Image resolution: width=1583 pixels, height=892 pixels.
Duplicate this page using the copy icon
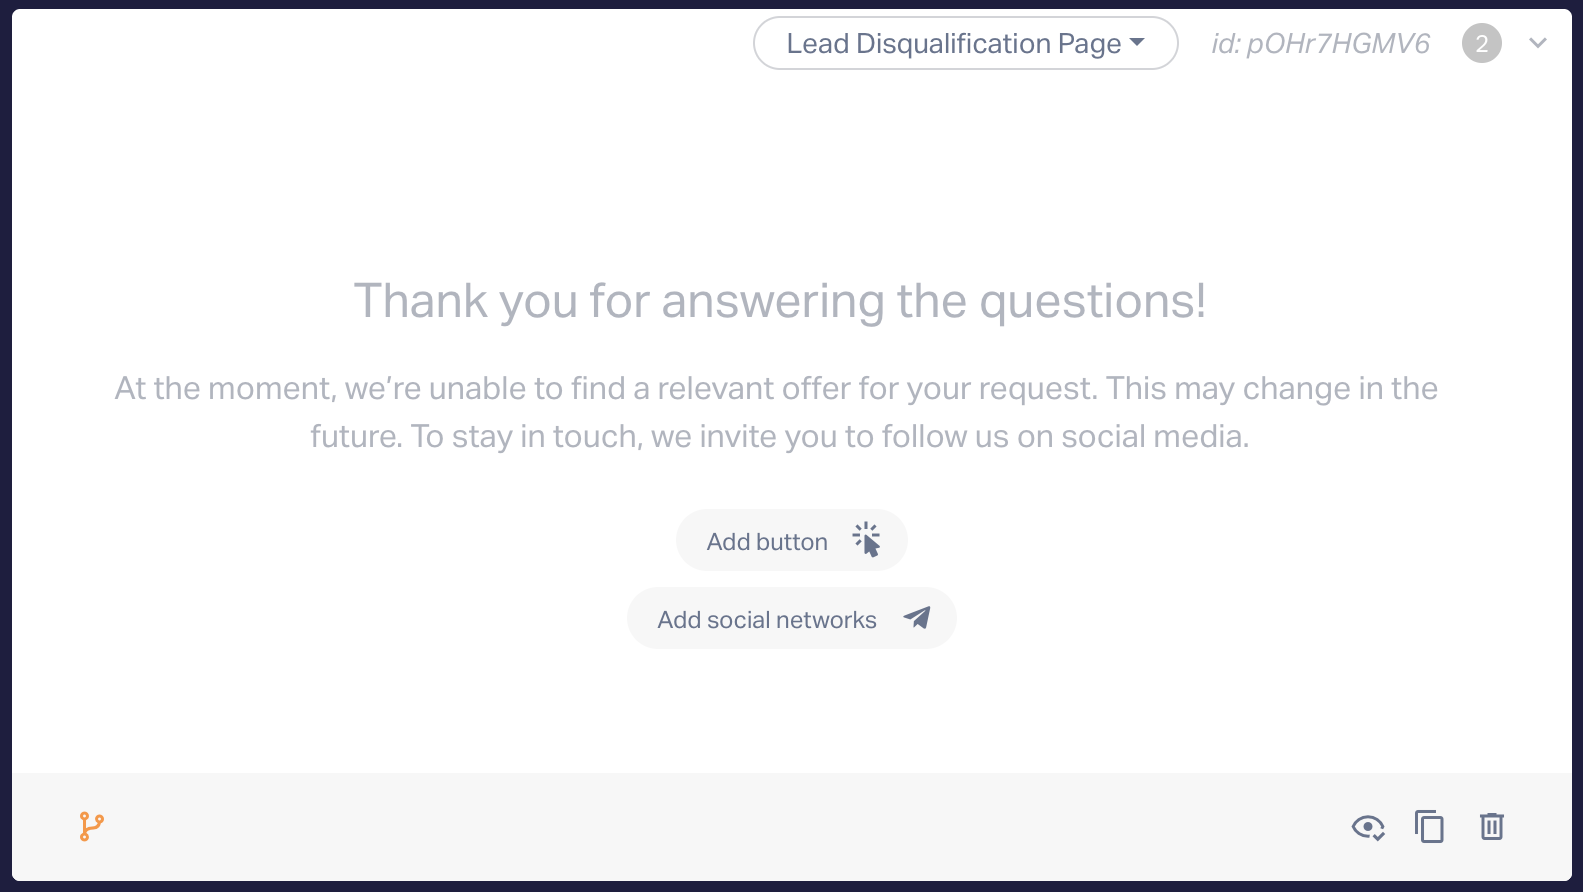1429,827
